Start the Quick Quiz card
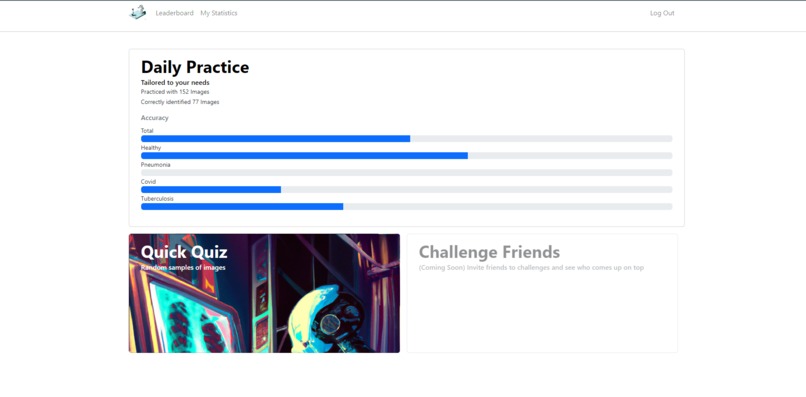The width and height of the screenshot is (806, 397). 264,293
